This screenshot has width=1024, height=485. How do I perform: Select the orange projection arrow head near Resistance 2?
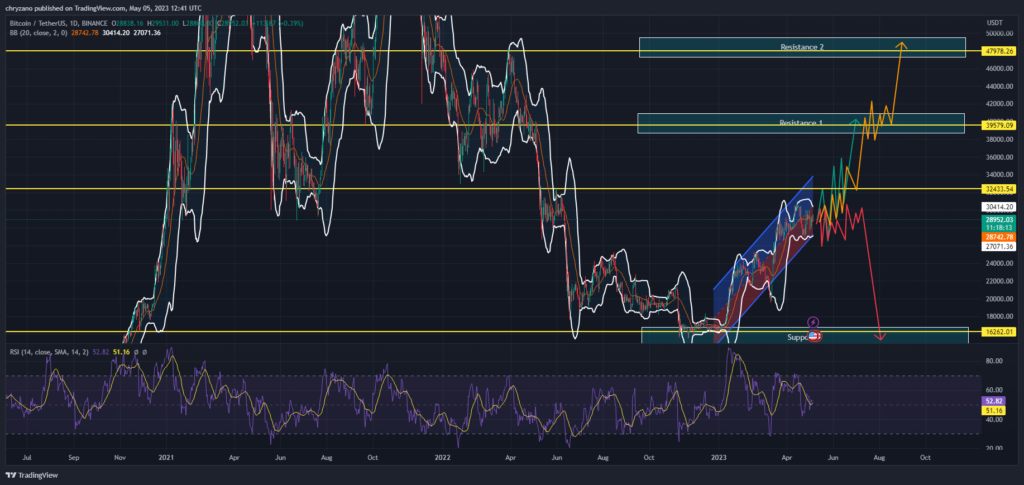pos(901,46)
